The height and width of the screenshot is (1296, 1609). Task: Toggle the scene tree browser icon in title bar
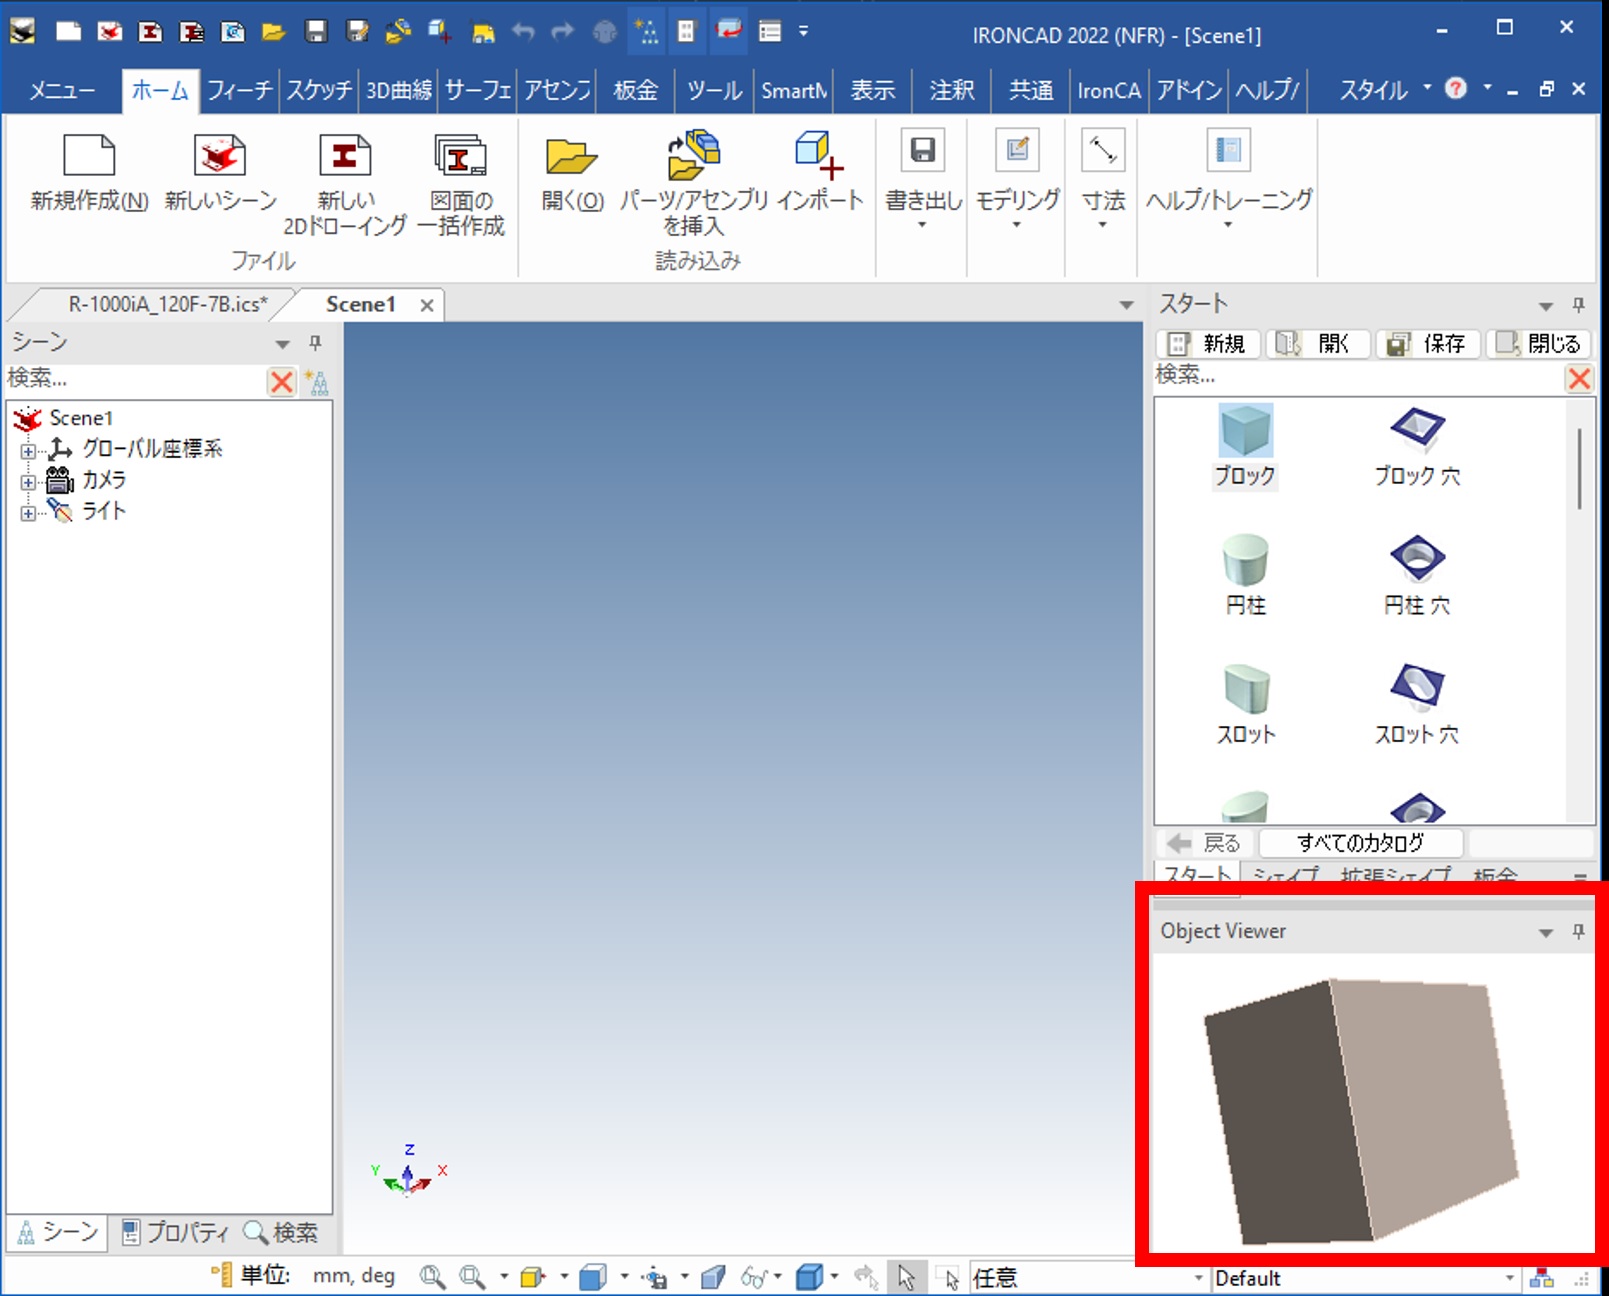[646, 31]
